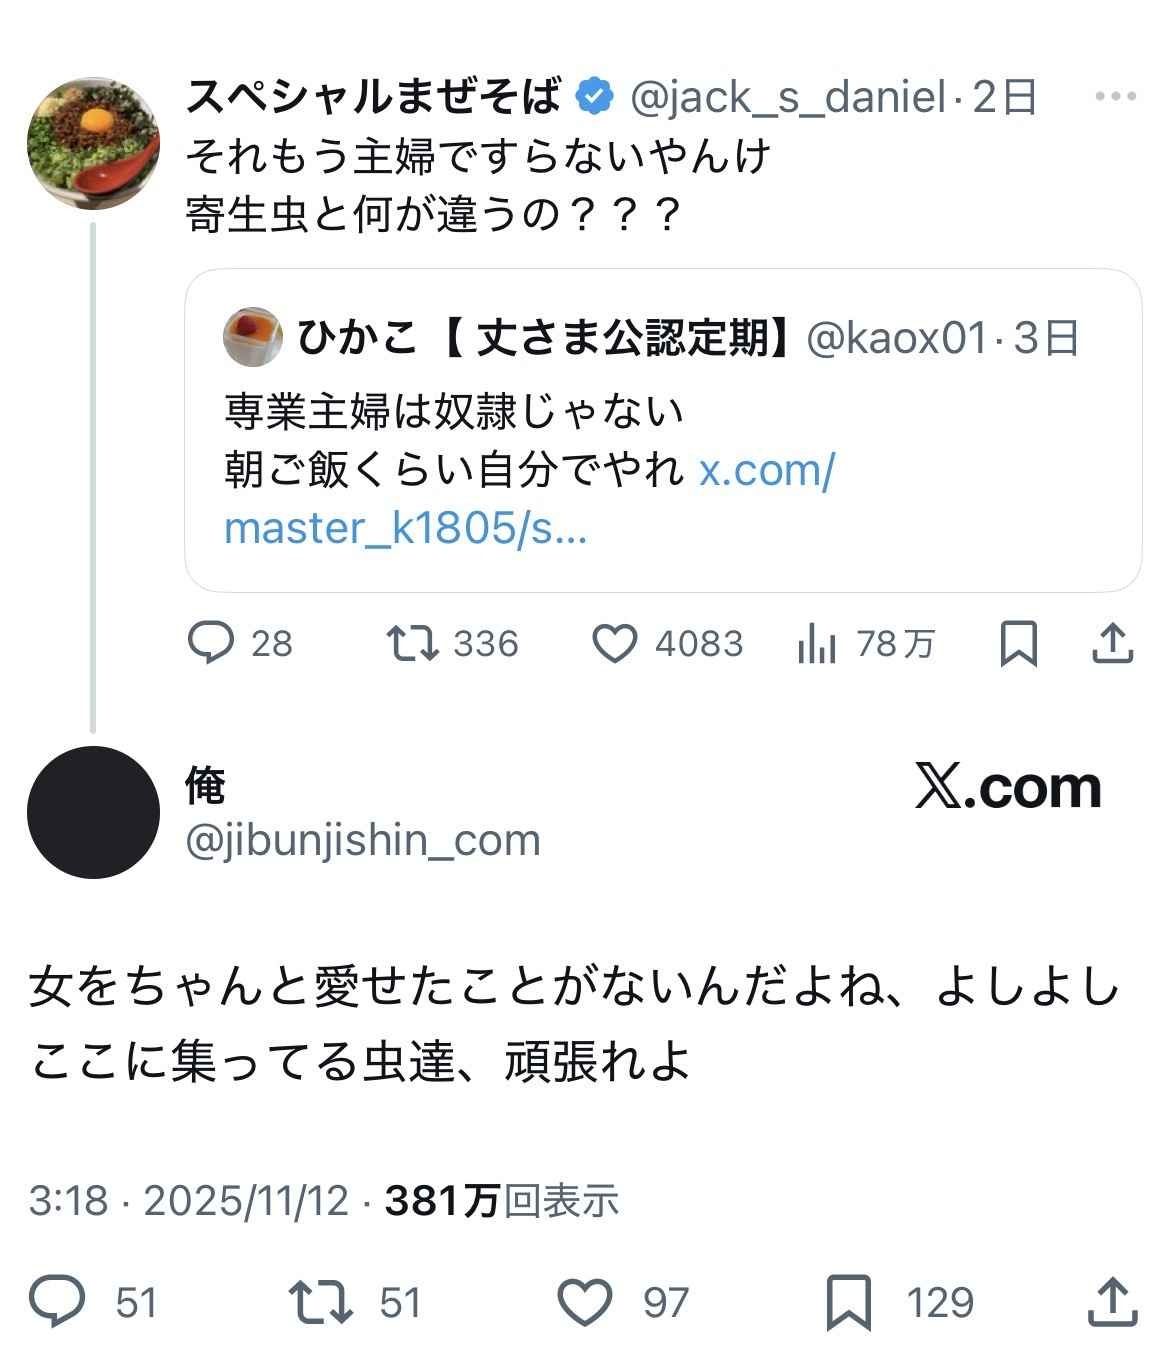Screen dimensions: 1170x1348
Task: View analytics showing 78万 views
Action: [817, 644]
